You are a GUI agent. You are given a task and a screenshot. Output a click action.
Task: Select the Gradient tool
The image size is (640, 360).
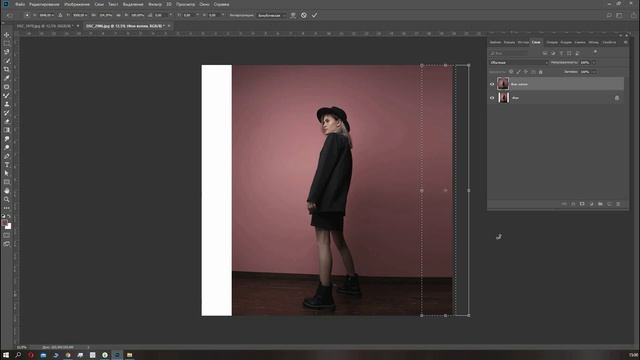coord(7,130)
